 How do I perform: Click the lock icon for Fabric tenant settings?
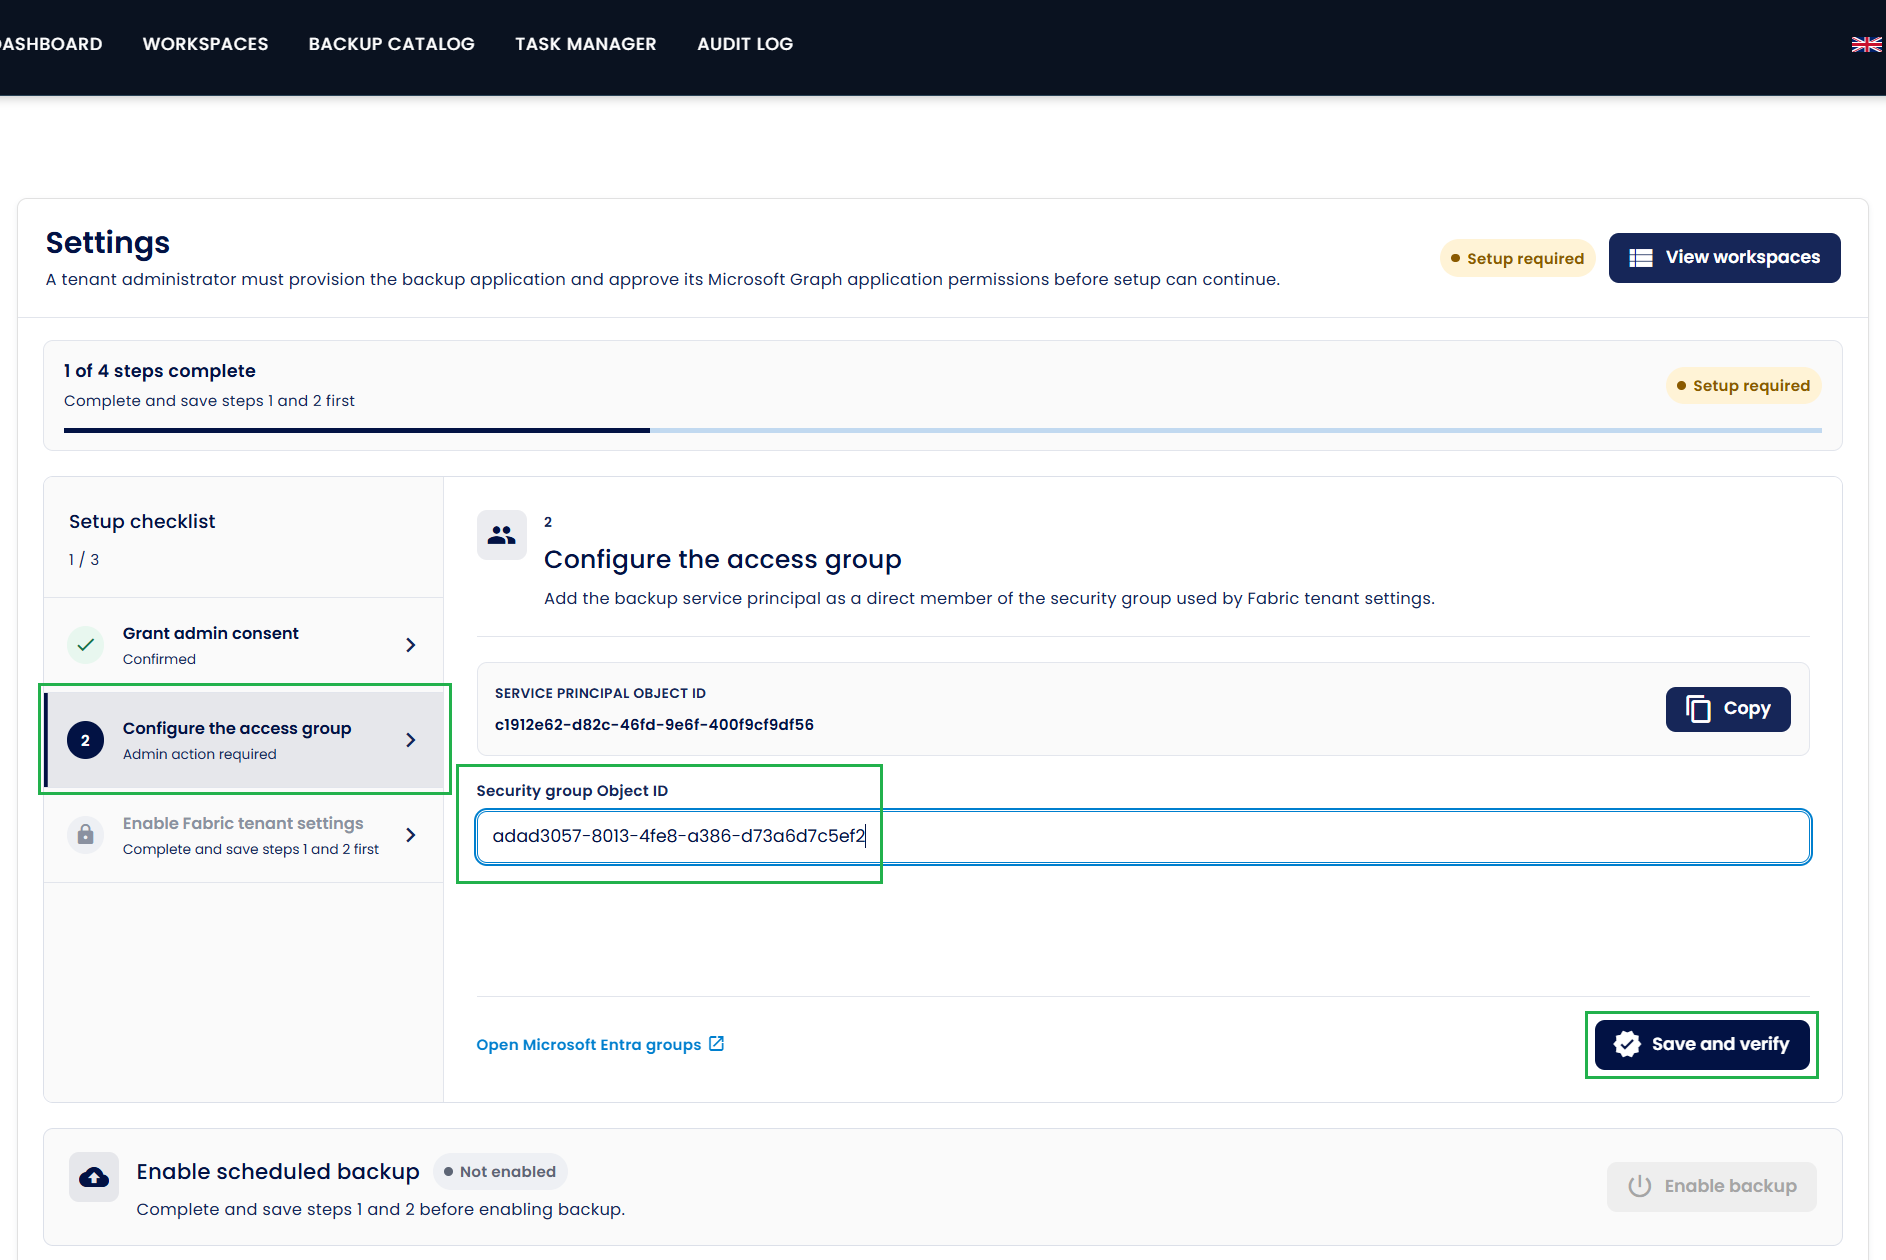click(86, 835)
